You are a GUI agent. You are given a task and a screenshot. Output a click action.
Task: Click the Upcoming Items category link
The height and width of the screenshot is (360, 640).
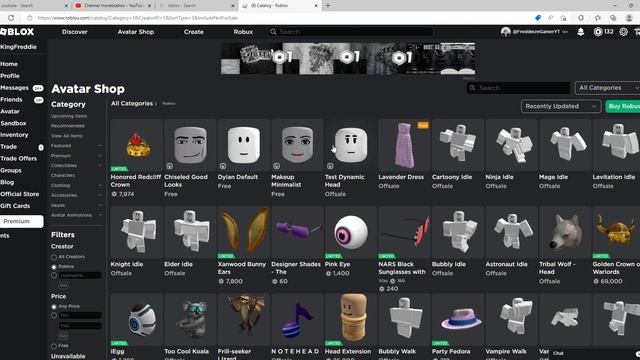[69, 116]
